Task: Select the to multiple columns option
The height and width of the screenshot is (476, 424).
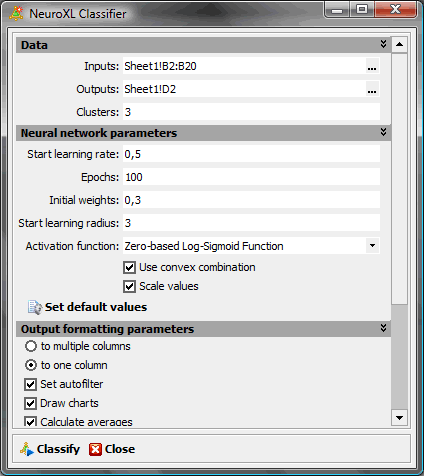Action: 31,346
